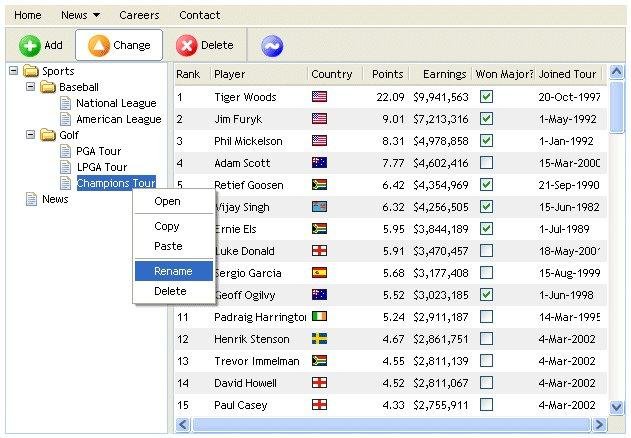
Task: Click the orange Change triangle icon
Action: [x=98, y=45]
